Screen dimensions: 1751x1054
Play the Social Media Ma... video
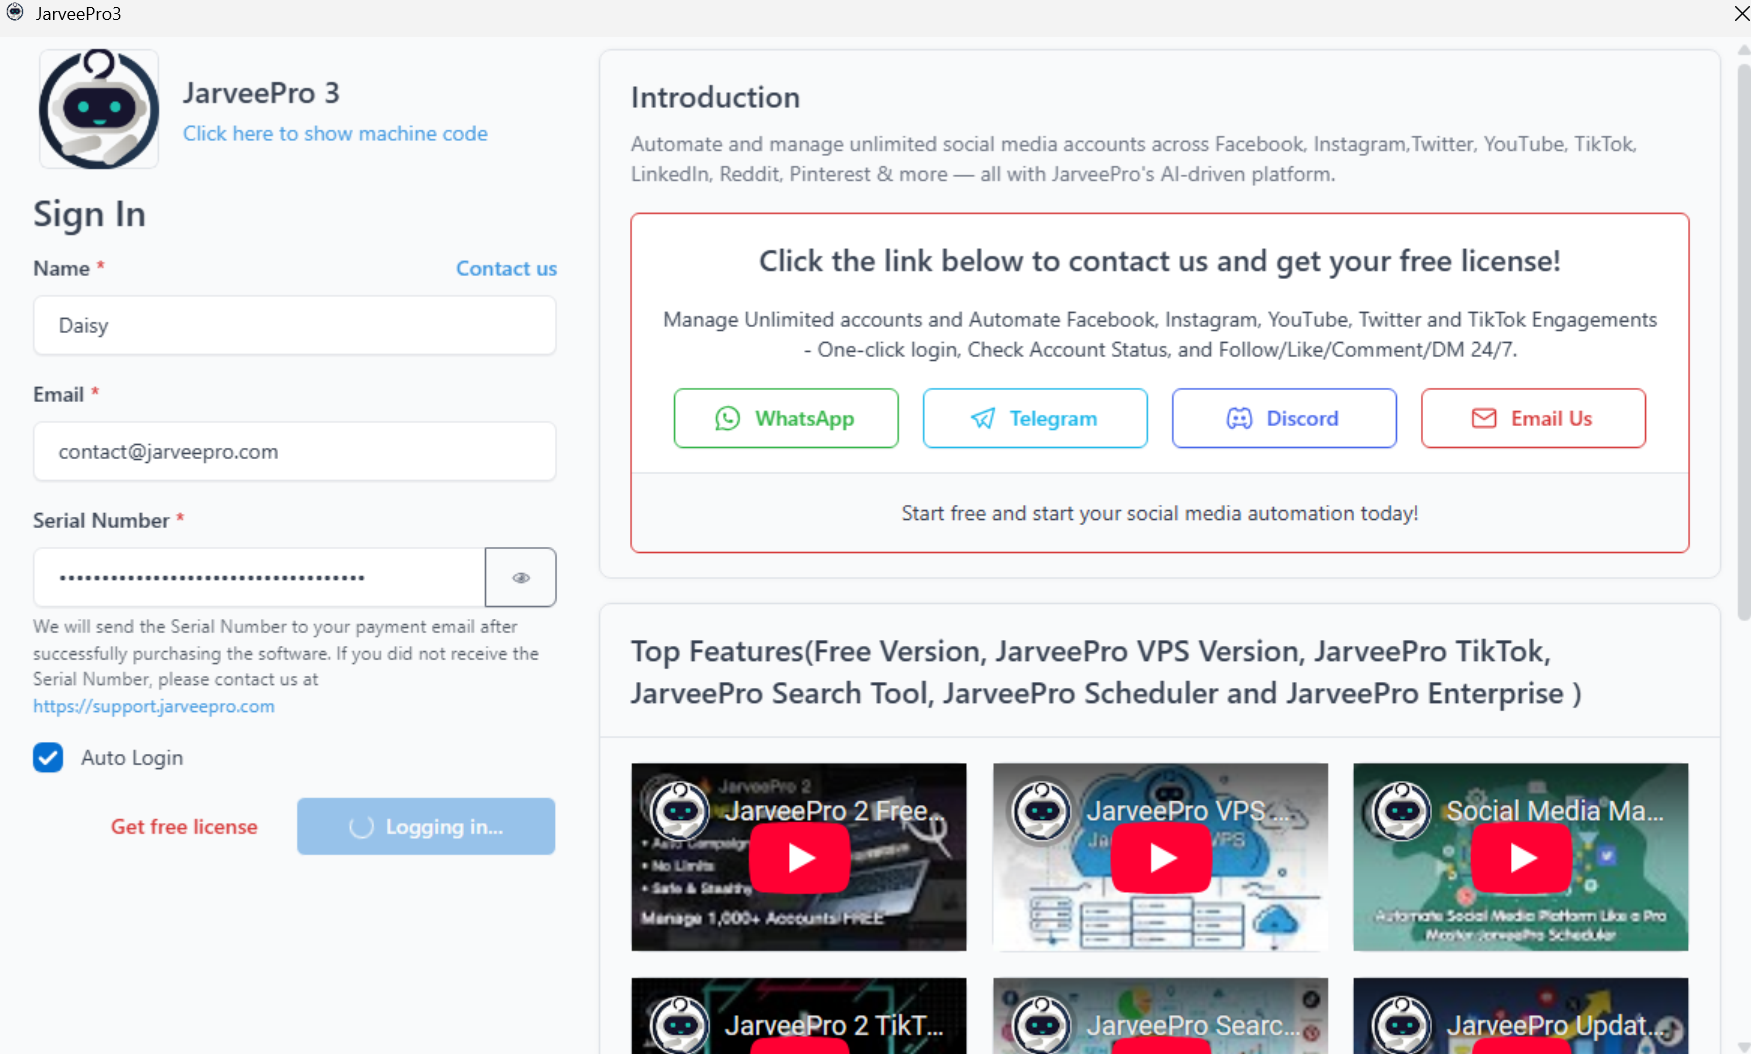pyautogui.click(x=1520, y=858)
